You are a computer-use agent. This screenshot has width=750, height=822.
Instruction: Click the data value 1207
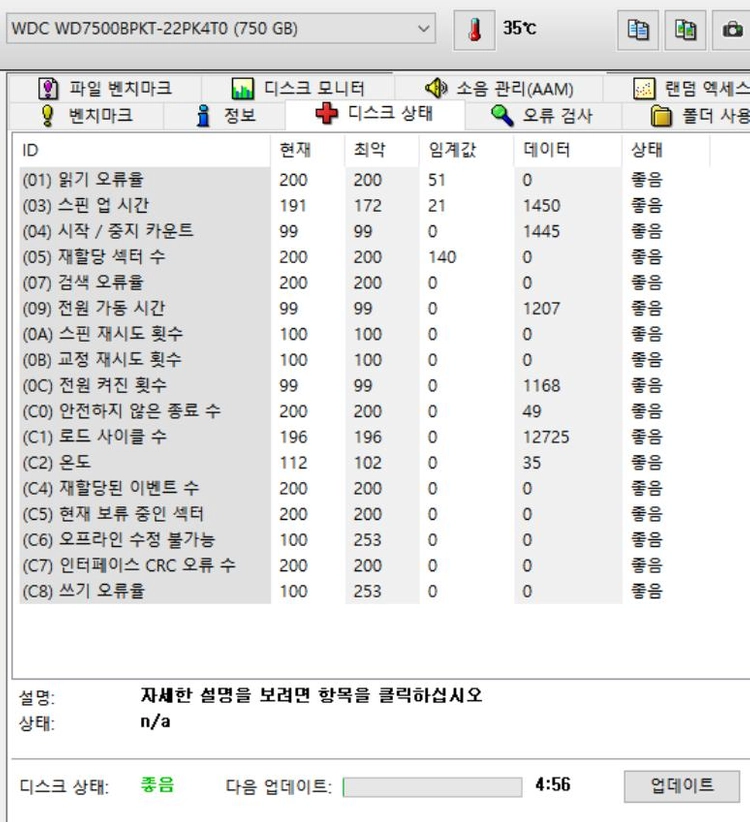pos(541,309)
